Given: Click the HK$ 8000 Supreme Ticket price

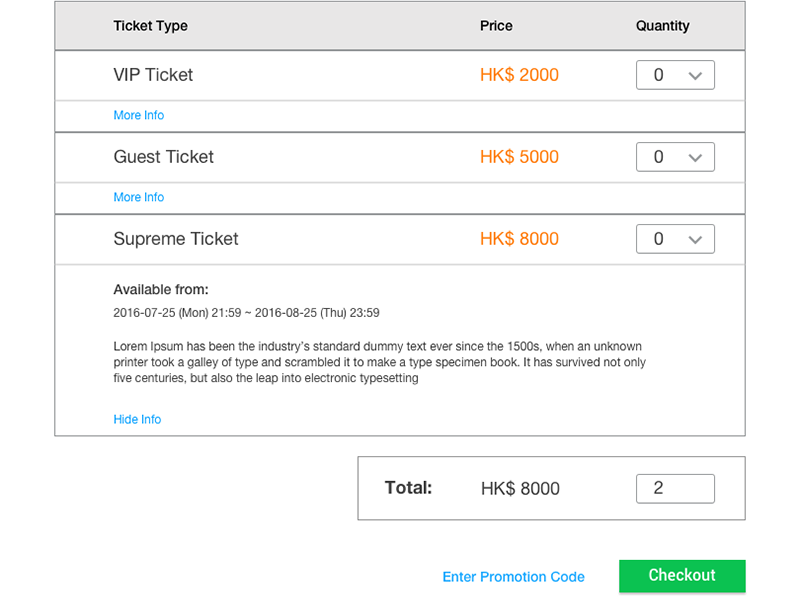Looking at the screenshot, I should tap(519, 239).
